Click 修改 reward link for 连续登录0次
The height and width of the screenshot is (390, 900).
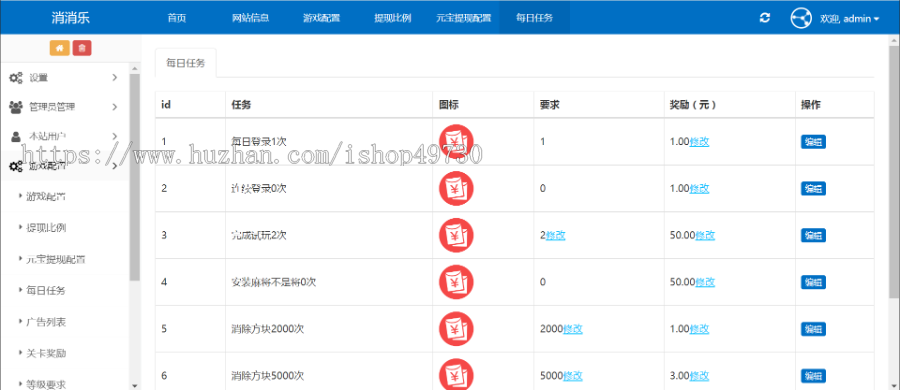click(x=699, y=188)
